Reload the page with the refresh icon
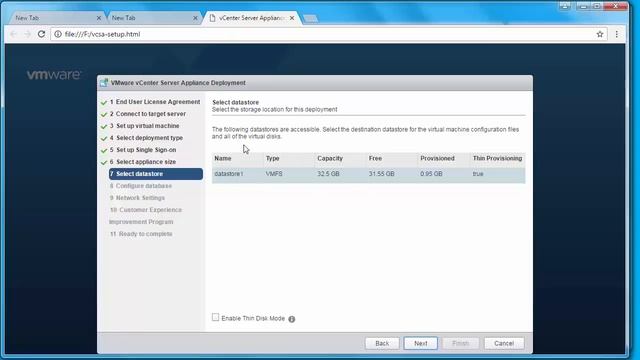The height and width of the screenshot is (360, 640). pos(41,34)
